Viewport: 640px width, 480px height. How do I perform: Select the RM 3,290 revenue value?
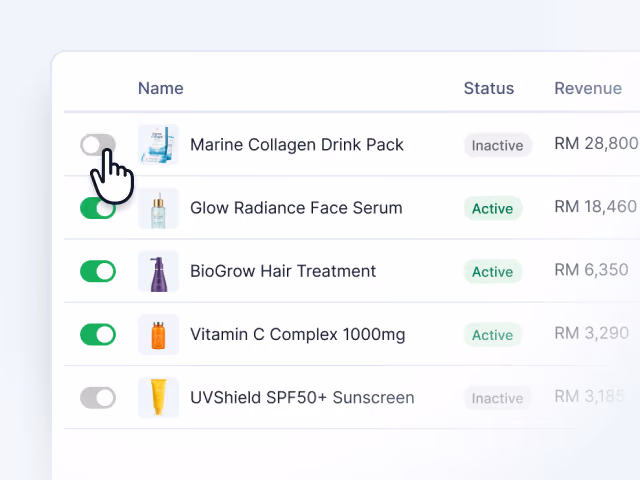[x=592, y=333]
